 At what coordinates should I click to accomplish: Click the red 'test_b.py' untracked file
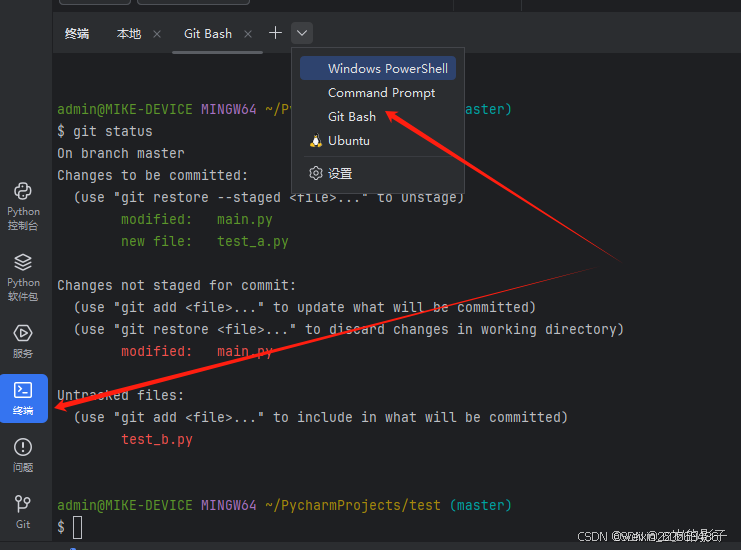(x=157, y=439)
